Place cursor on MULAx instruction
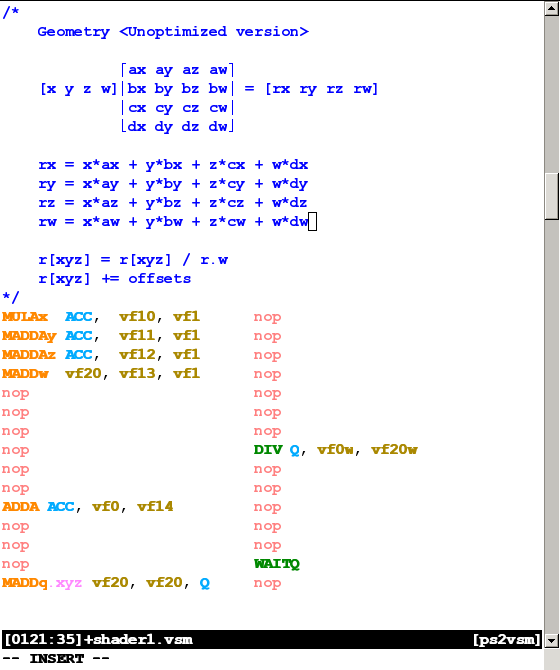 (x=25, y=317)
